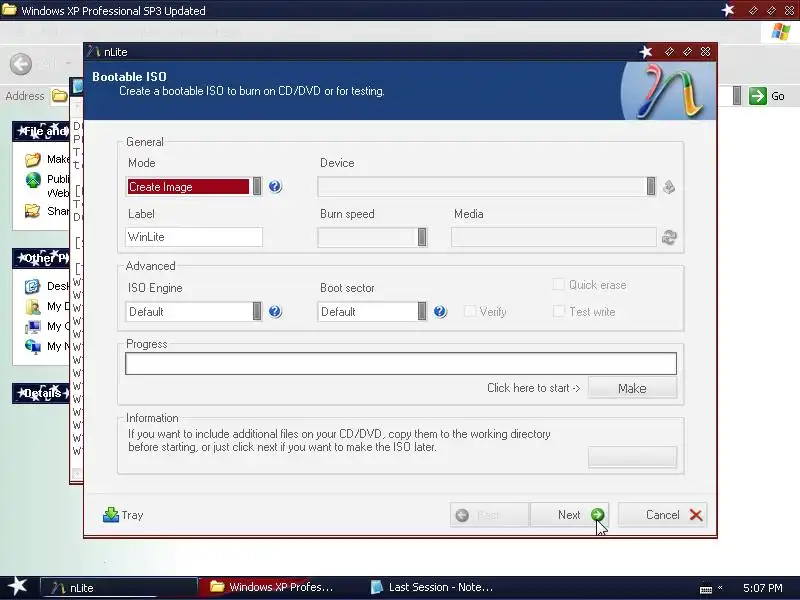The width and height of the screenshot is (800, 600).
Task: Click the blank button in Information box
Action: [x=632, y=457]
